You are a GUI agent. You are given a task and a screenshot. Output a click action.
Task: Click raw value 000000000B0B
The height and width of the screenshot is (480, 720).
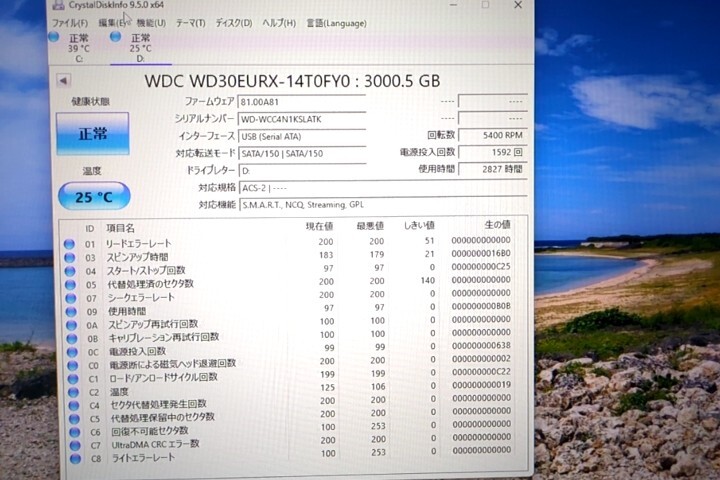(481, 306)
